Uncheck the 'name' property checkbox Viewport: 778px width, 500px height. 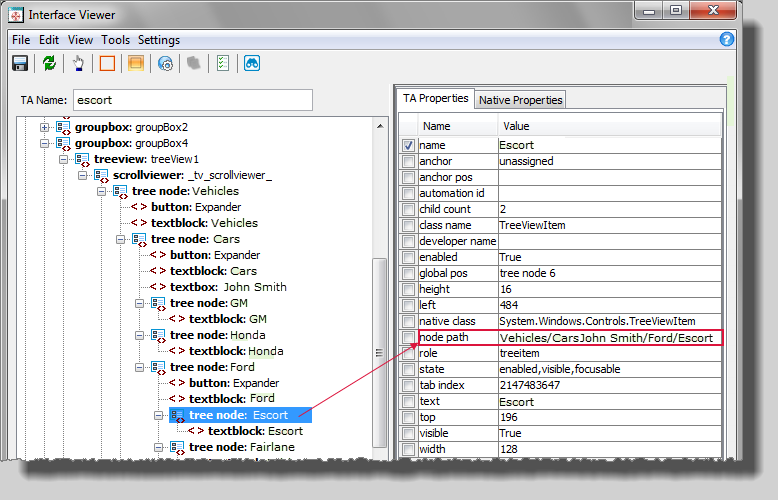coord(408,145)
